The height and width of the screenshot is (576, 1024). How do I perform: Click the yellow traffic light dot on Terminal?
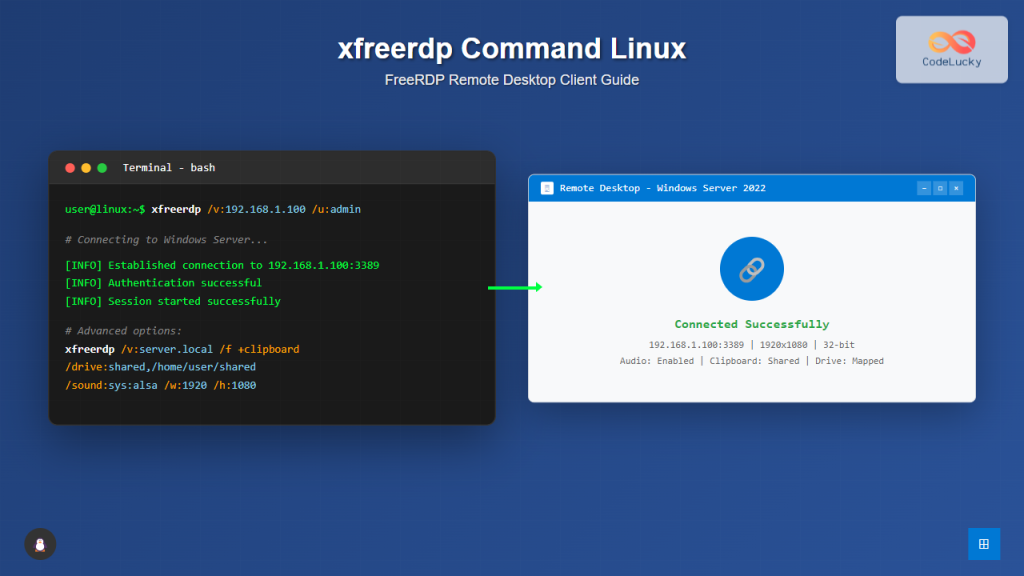point(85,168)
